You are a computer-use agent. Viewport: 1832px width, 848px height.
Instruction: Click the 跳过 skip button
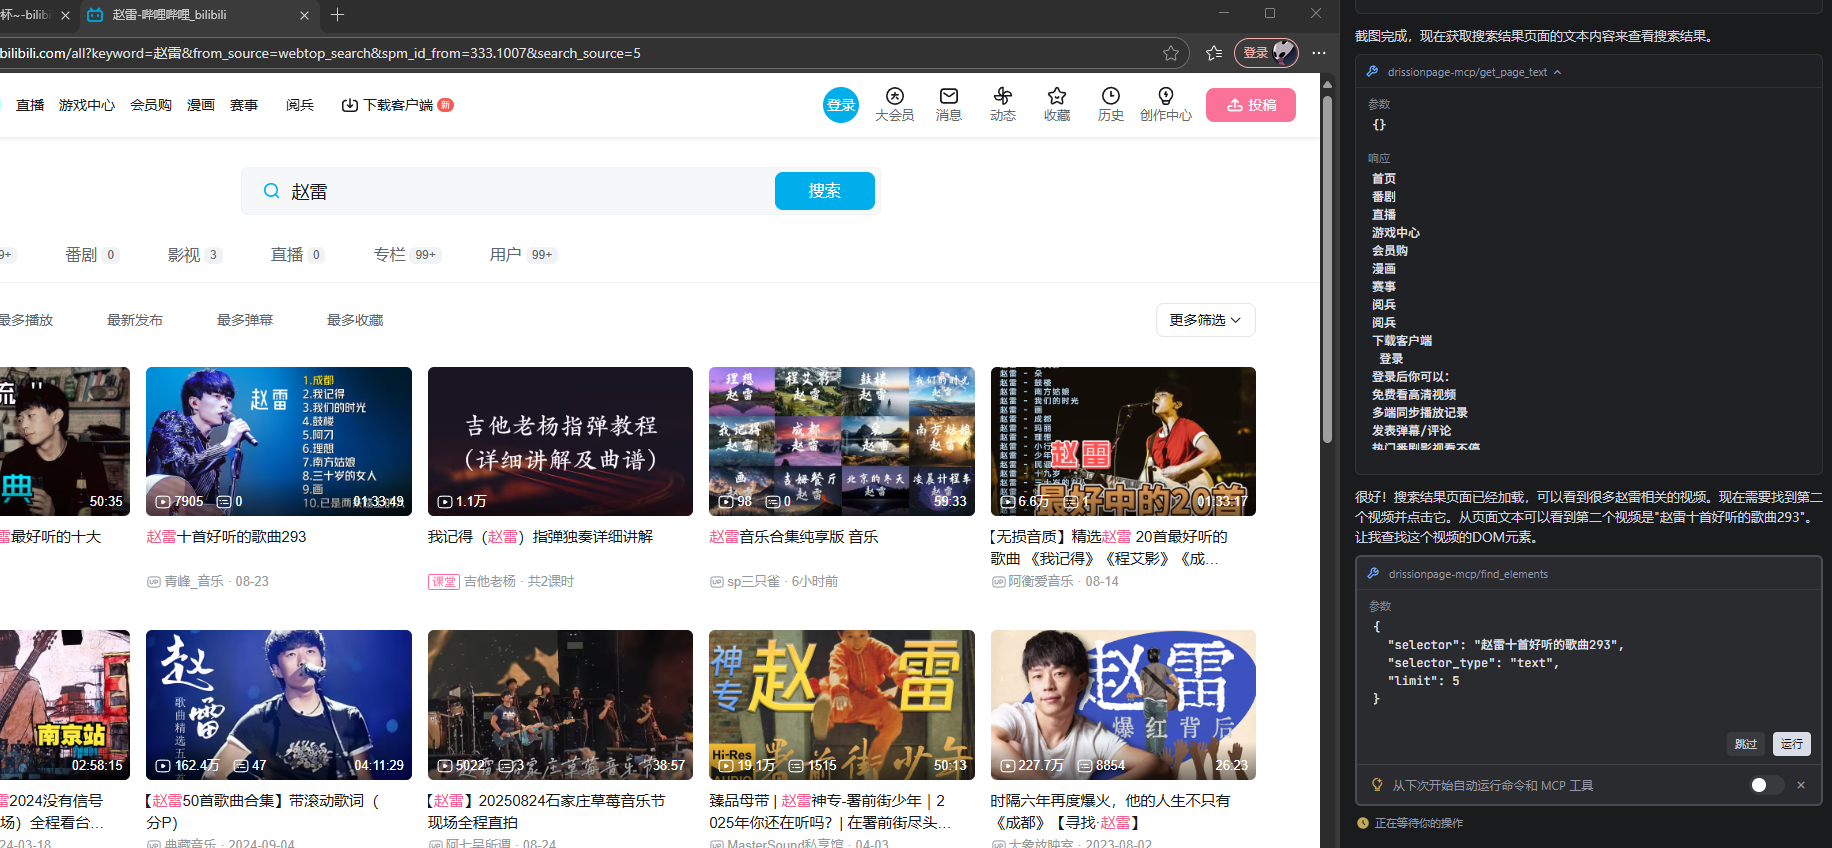click(1746, 744)
